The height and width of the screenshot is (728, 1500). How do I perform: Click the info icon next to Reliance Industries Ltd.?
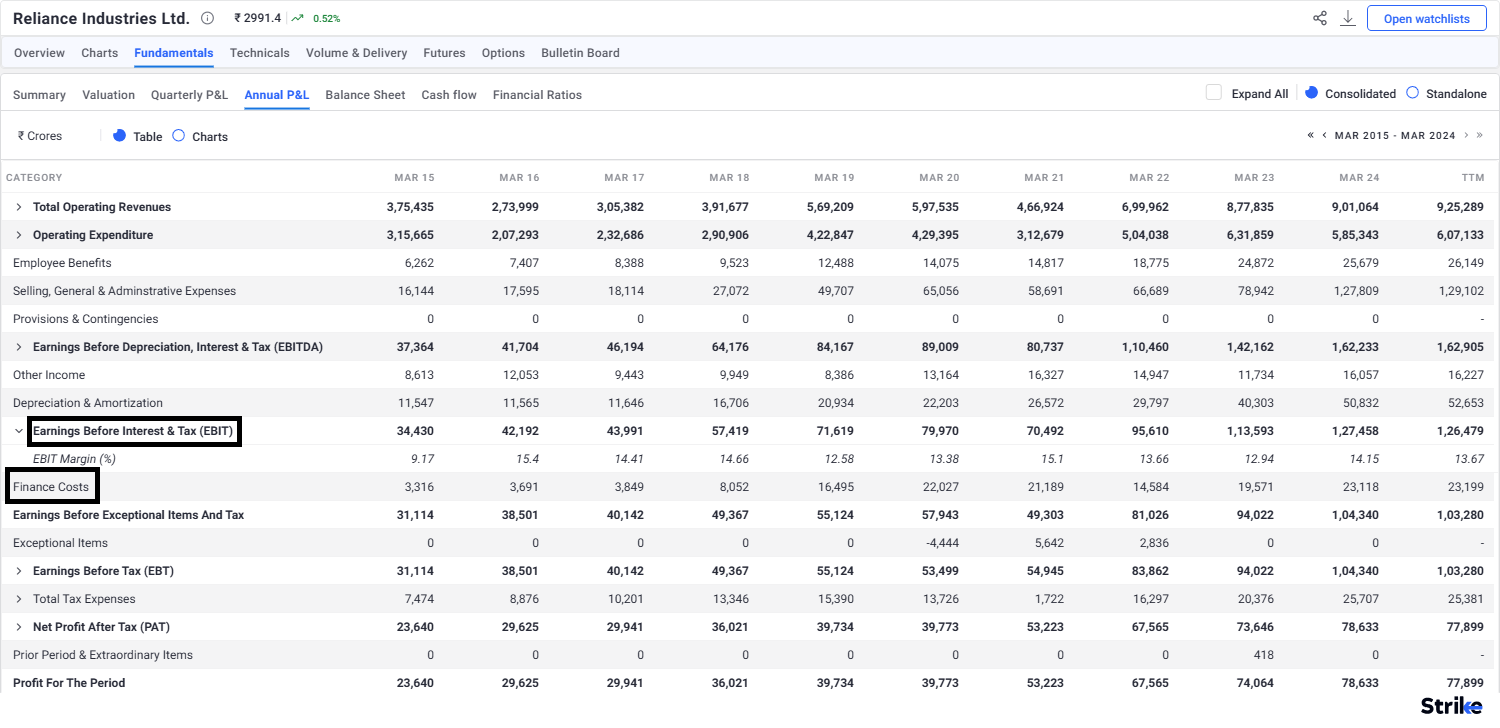coord(207,18)
